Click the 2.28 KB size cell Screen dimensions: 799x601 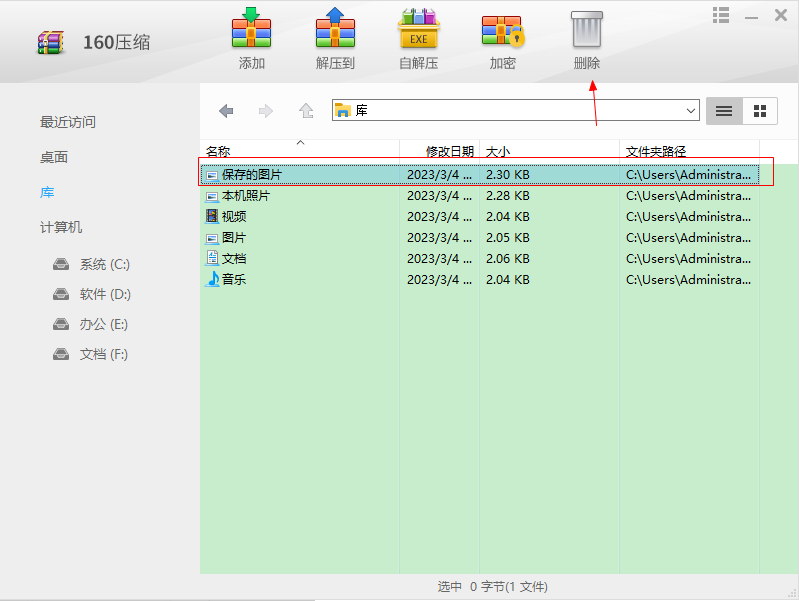(x=508, y=196)
